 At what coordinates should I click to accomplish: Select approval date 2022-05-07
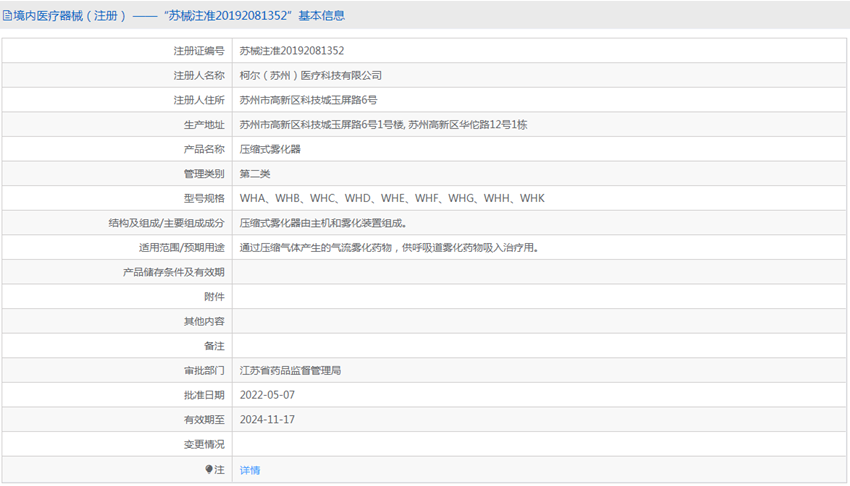(x=267, y=395)
